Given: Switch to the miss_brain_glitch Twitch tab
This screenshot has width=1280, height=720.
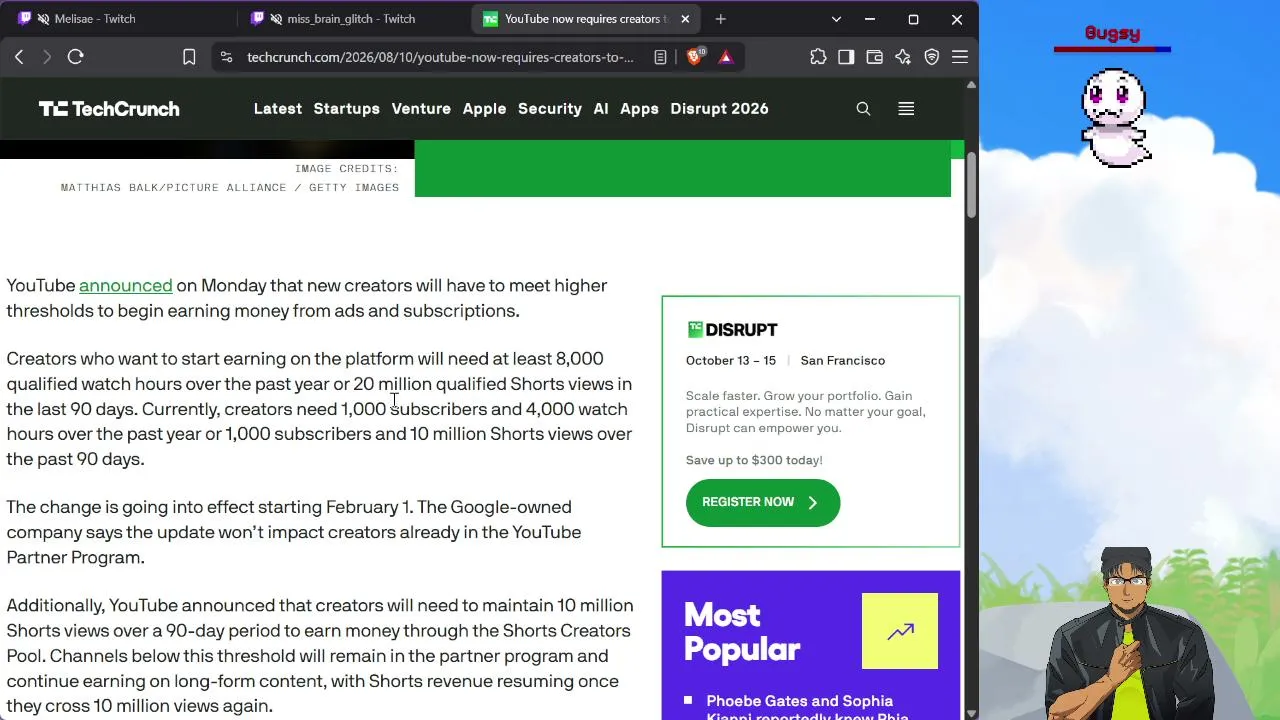Looking at the screenshot, I should coord(351,19).
